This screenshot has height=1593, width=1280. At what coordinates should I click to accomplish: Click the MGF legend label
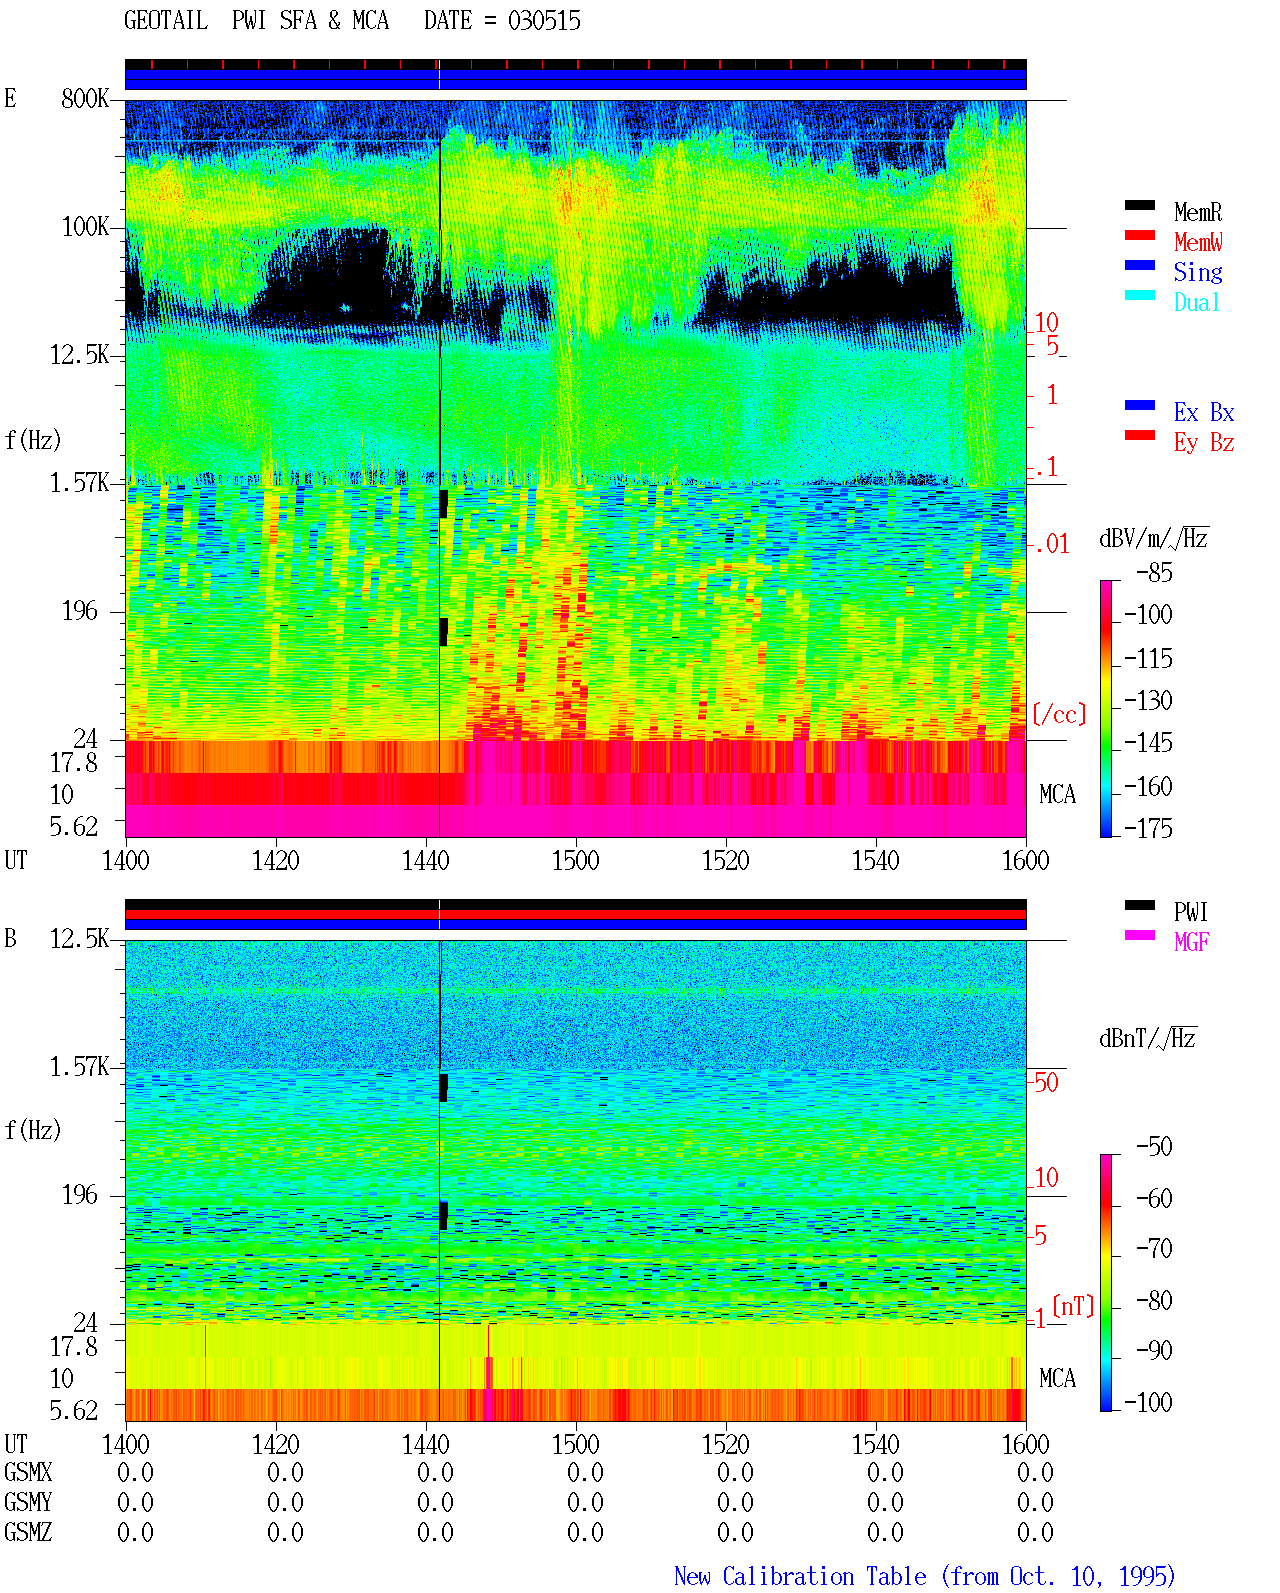tap(1191, 942)
